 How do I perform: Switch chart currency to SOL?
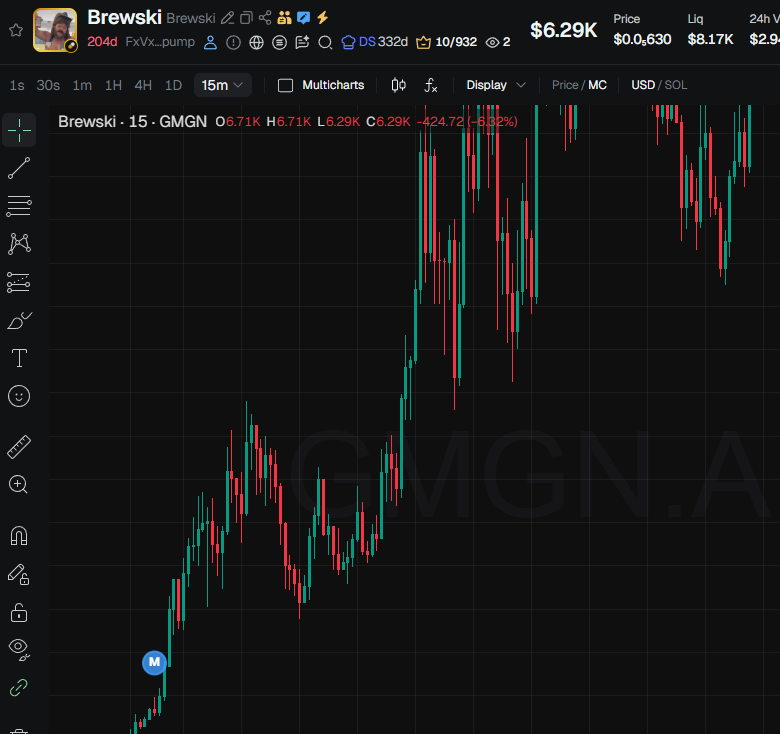click(x=676, y=85)
